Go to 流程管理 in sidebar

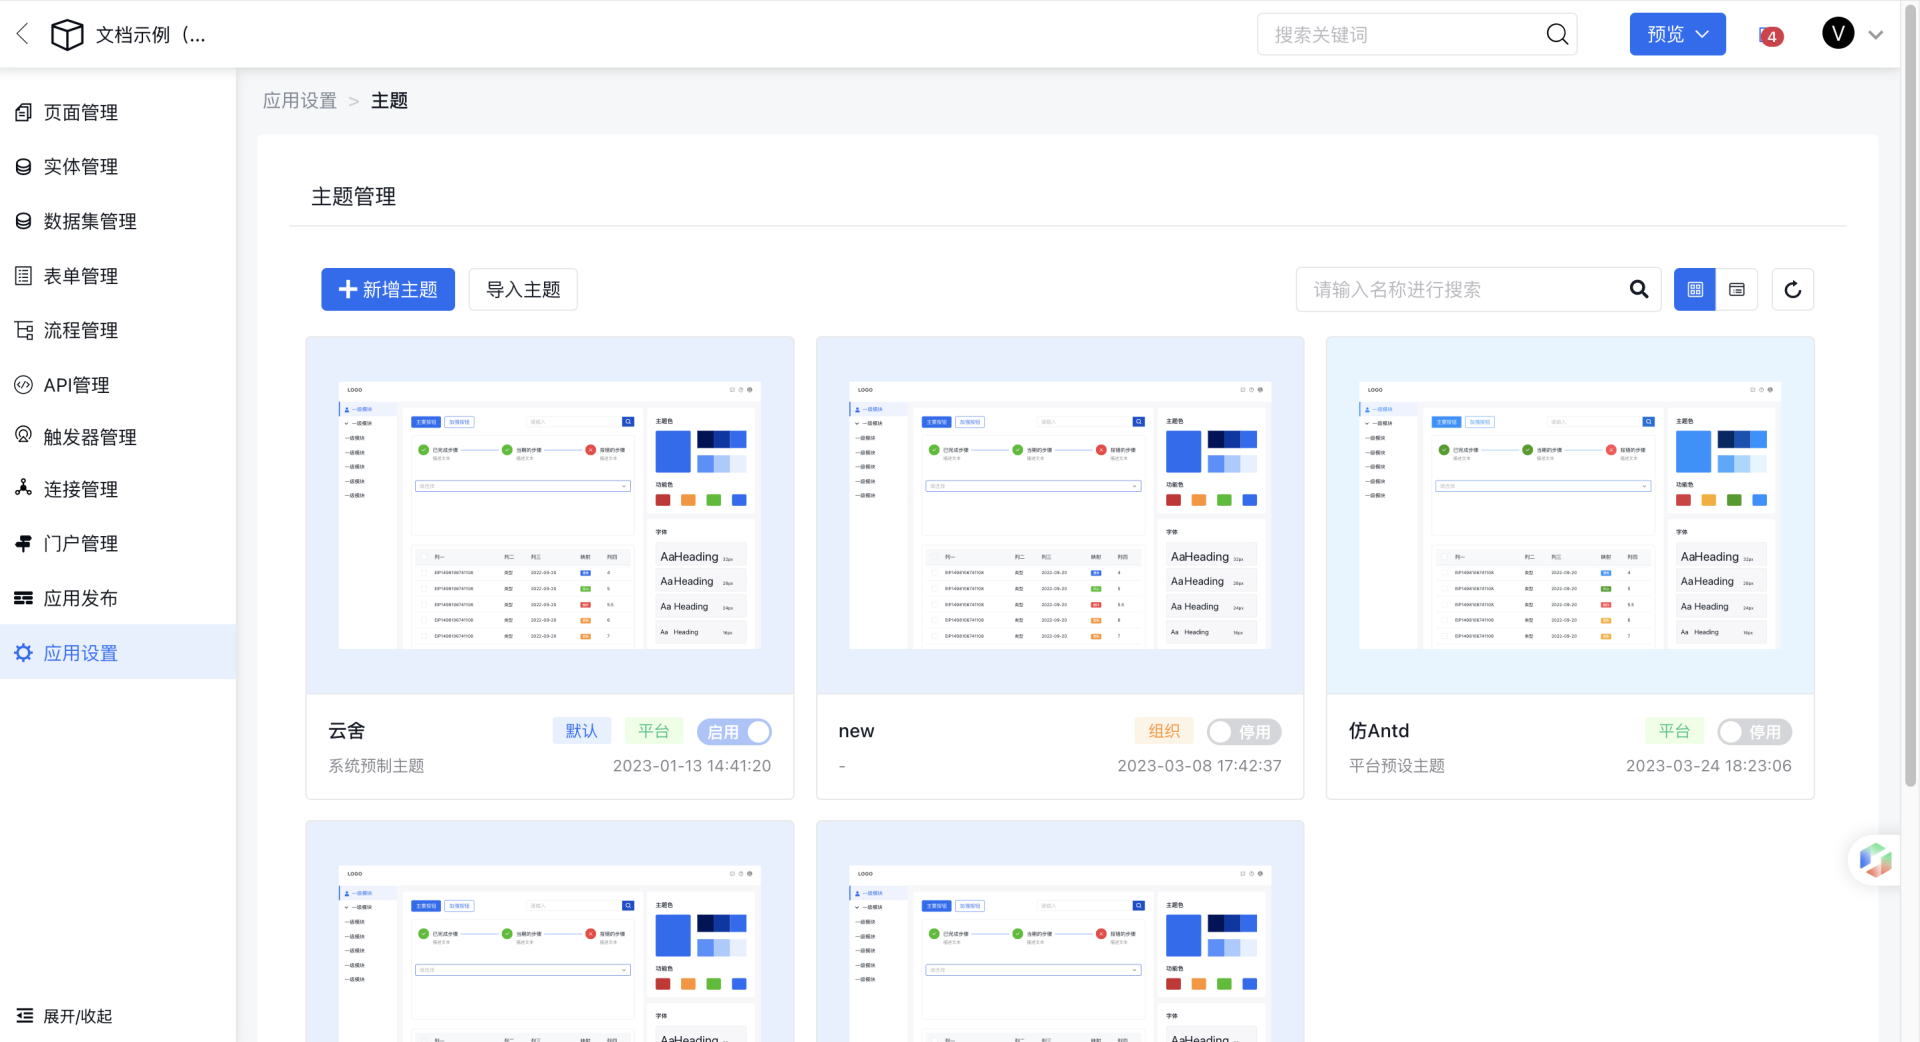point(80,331)
